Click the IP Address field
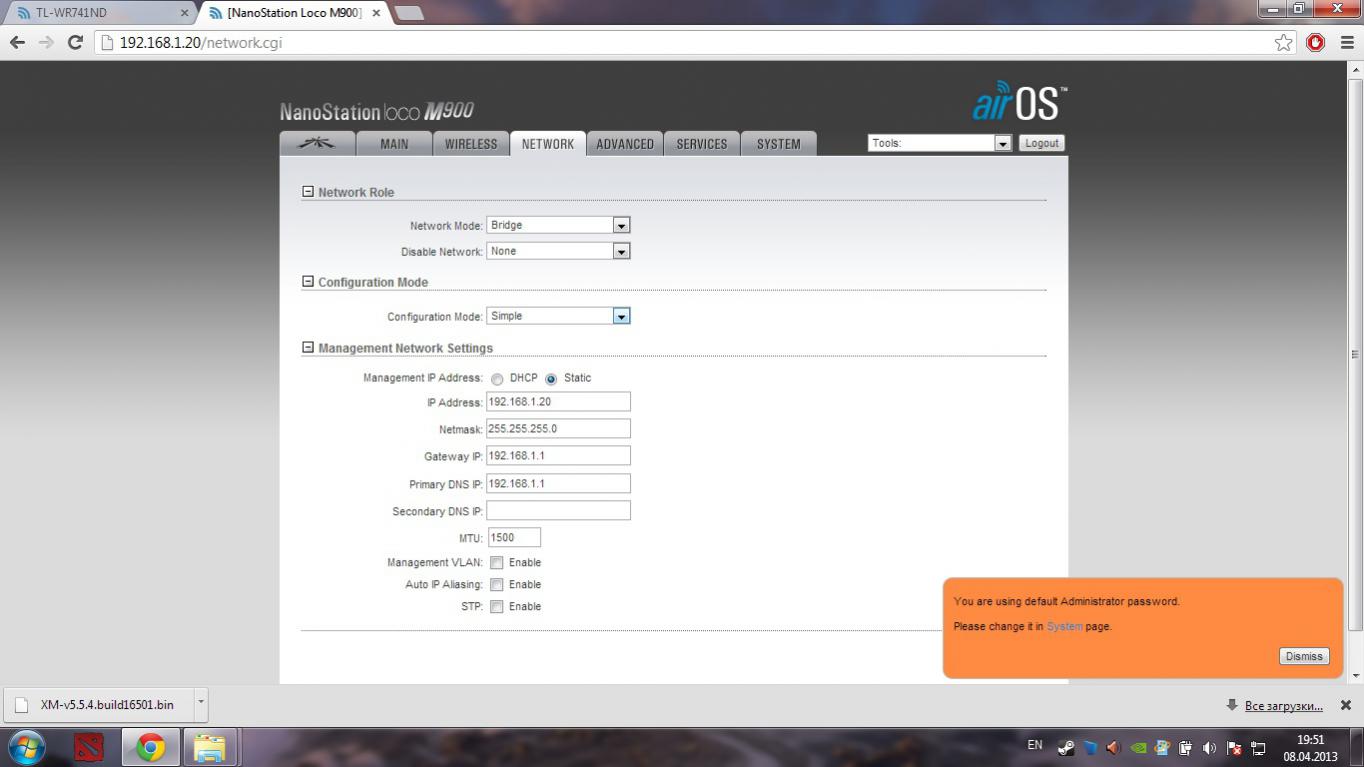Viewport: 1364px width, 767px height. click(x=558, y=401)
